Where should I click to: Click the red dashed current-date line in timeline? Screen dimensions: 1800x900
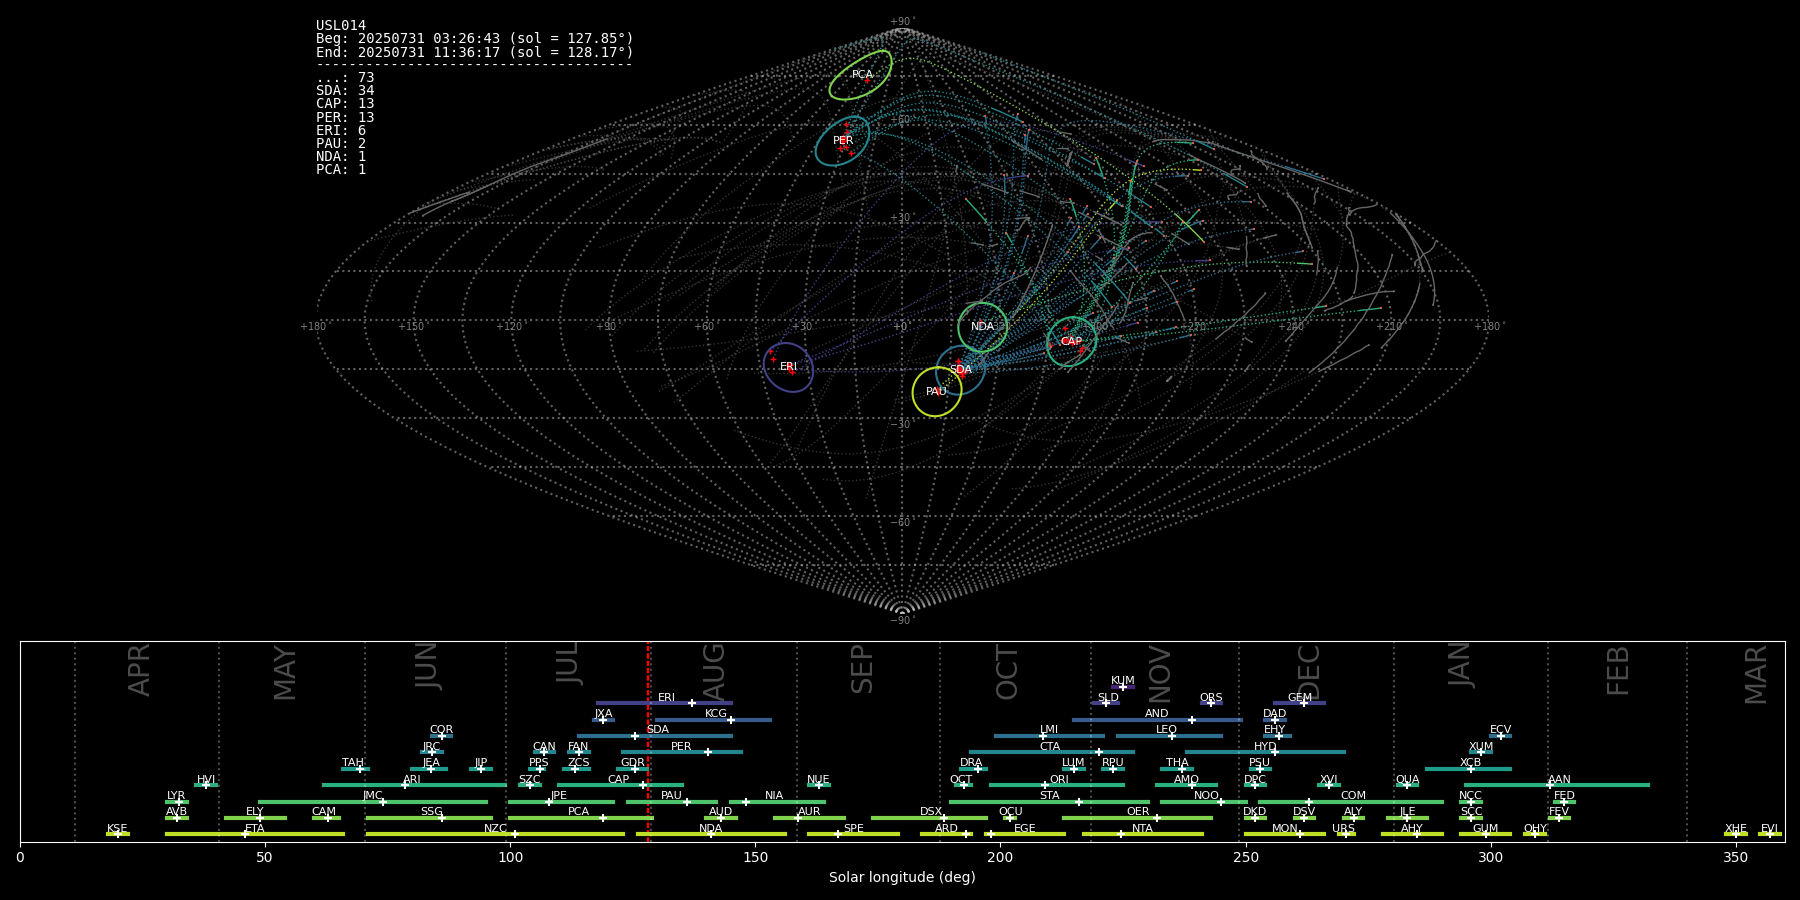click(648, 740)
